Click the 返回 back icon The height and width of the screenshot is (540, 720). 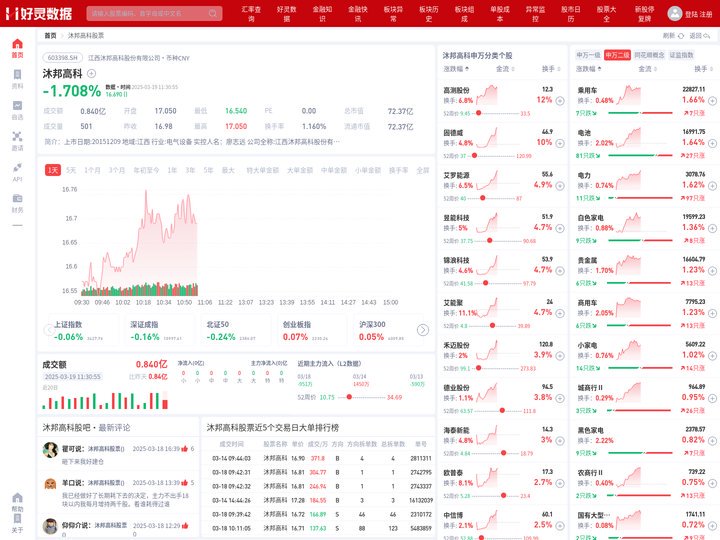[706, 35]
